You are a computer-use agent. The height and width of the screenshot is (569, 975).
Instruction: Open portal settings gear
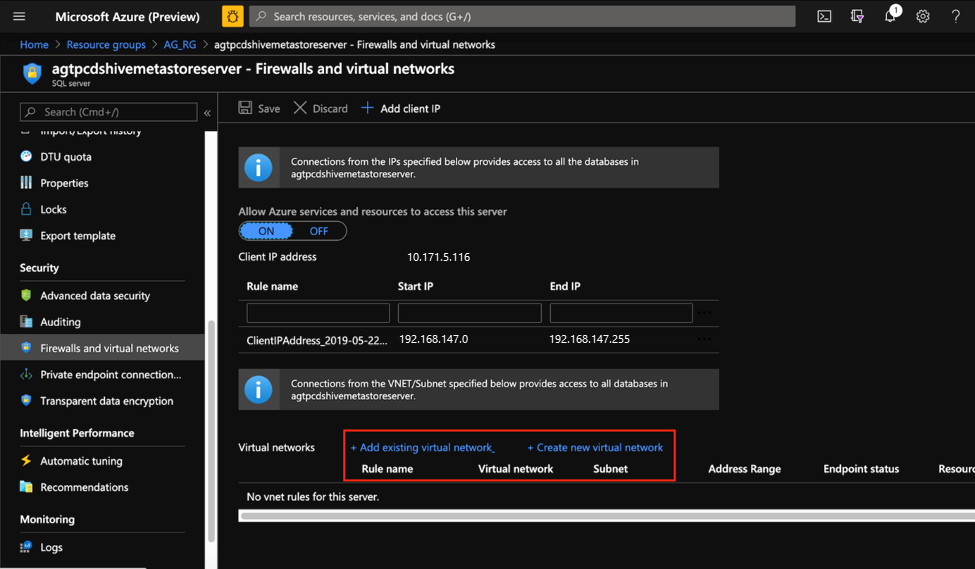coord(923,17)
